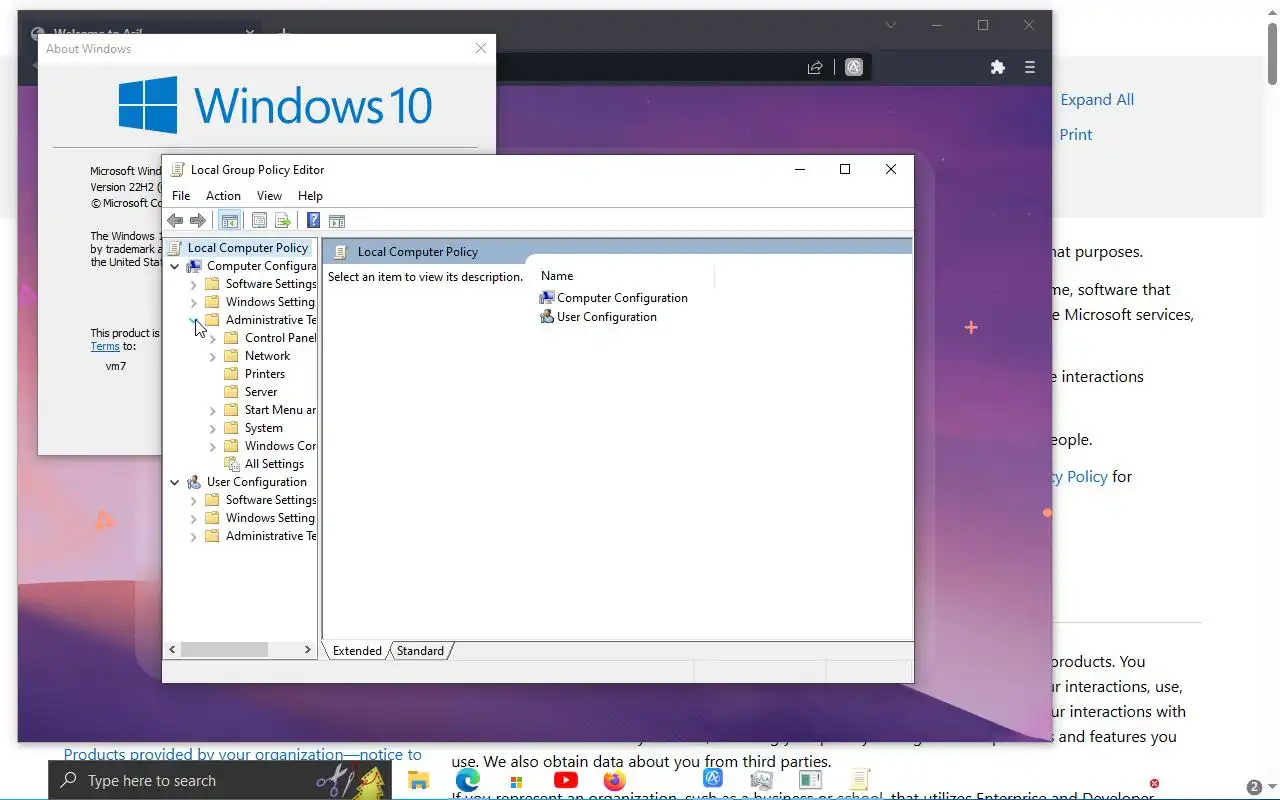This screenshot has height=800, width=1280.
Task: Launch Microsoft Edge from the taskbar
Action: 467,780
